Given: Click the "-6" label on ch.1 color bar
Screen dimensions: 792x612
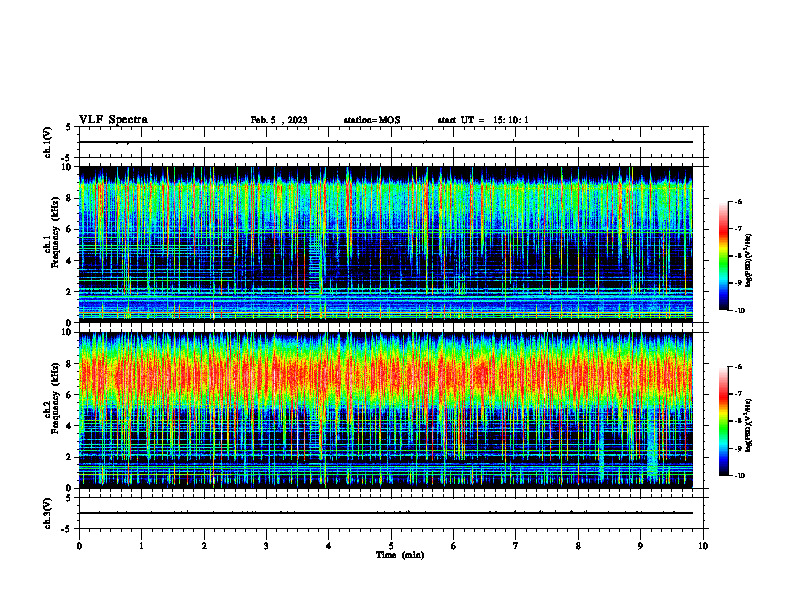Looking at the screenshot, I should [738, 201].
